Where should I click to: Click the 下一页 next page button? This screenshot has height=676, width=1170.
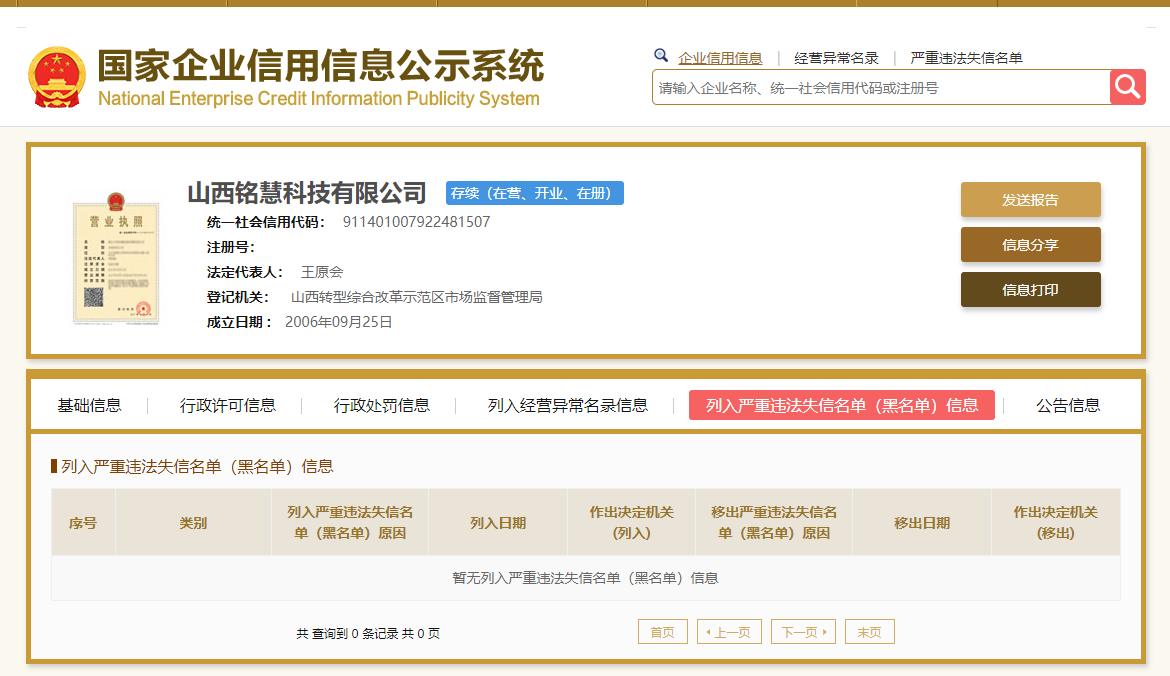(803, 632)
